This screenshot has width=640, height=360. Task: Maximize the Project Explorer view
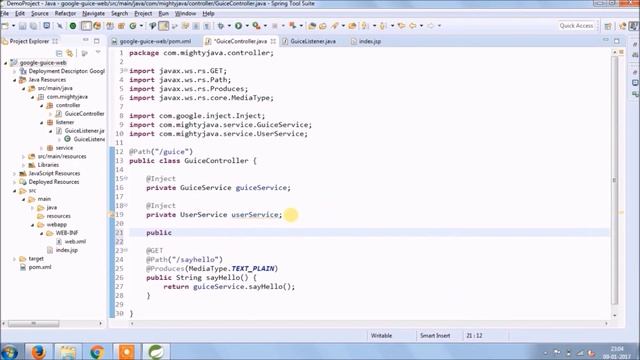click(97, 41)
